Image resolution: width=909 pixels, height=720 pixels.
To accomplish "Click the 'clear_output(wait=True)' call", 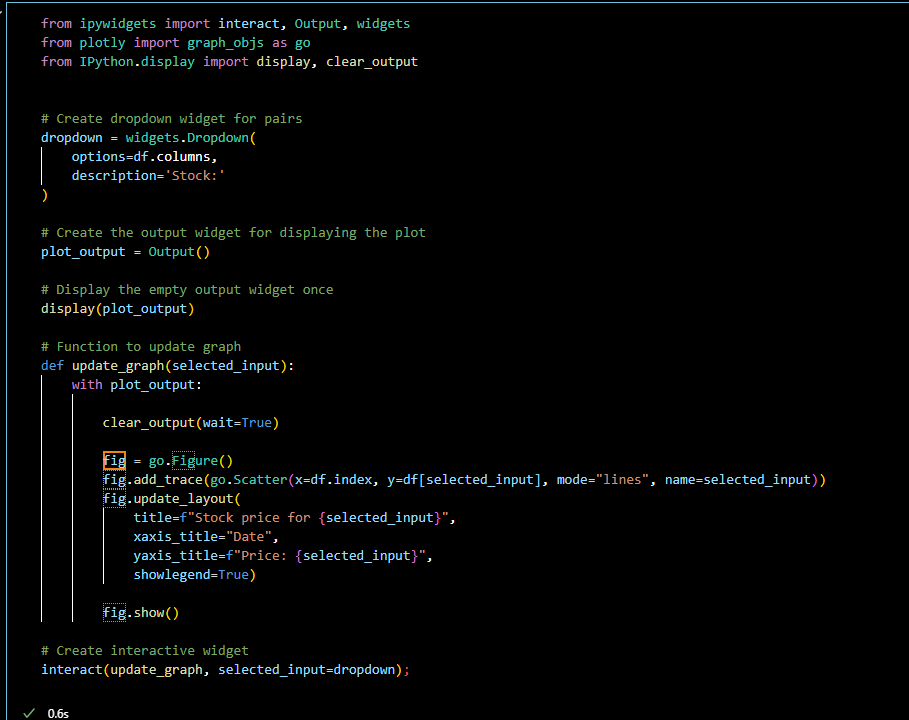I will tap(191, 423).
